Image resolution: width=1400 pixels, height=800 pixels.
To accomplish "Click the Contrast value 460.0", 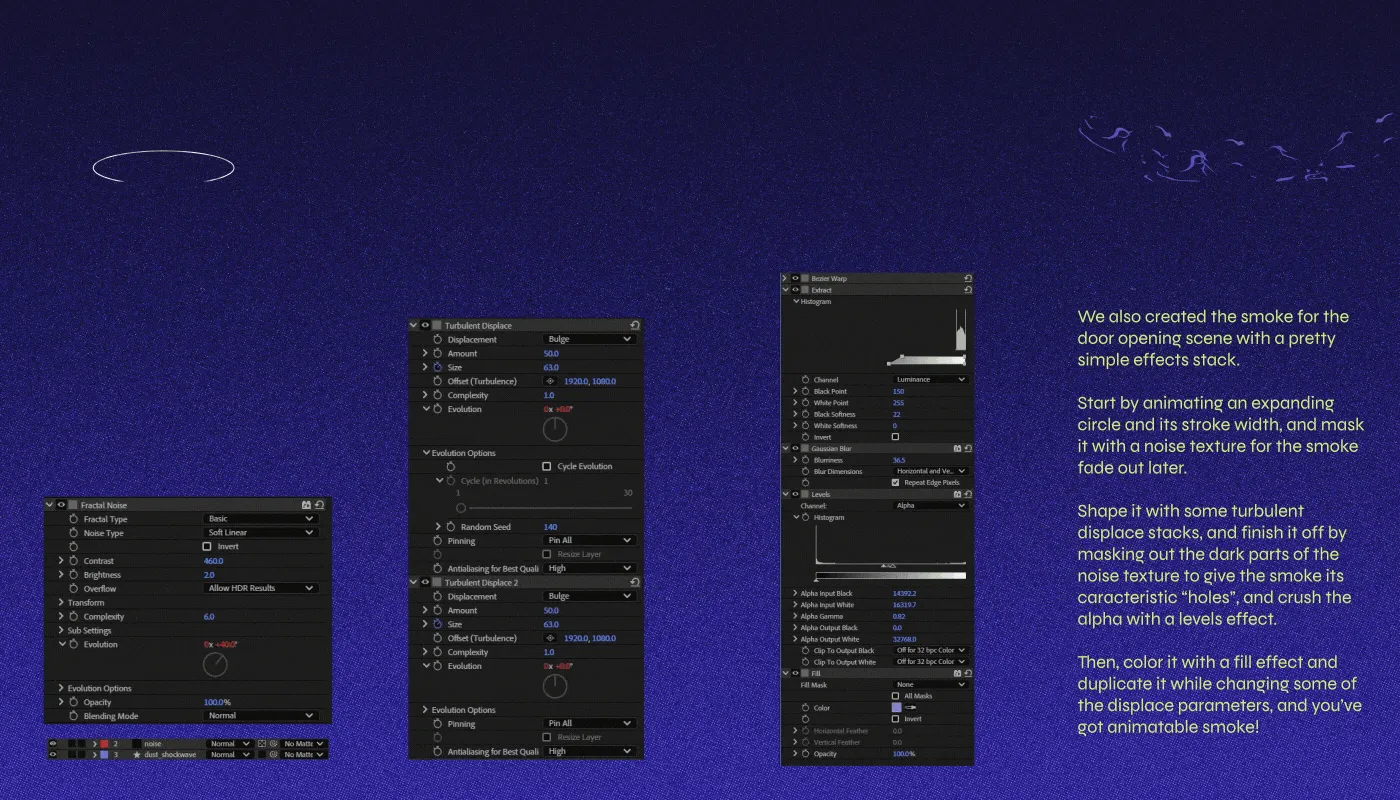I will [214, 561].
